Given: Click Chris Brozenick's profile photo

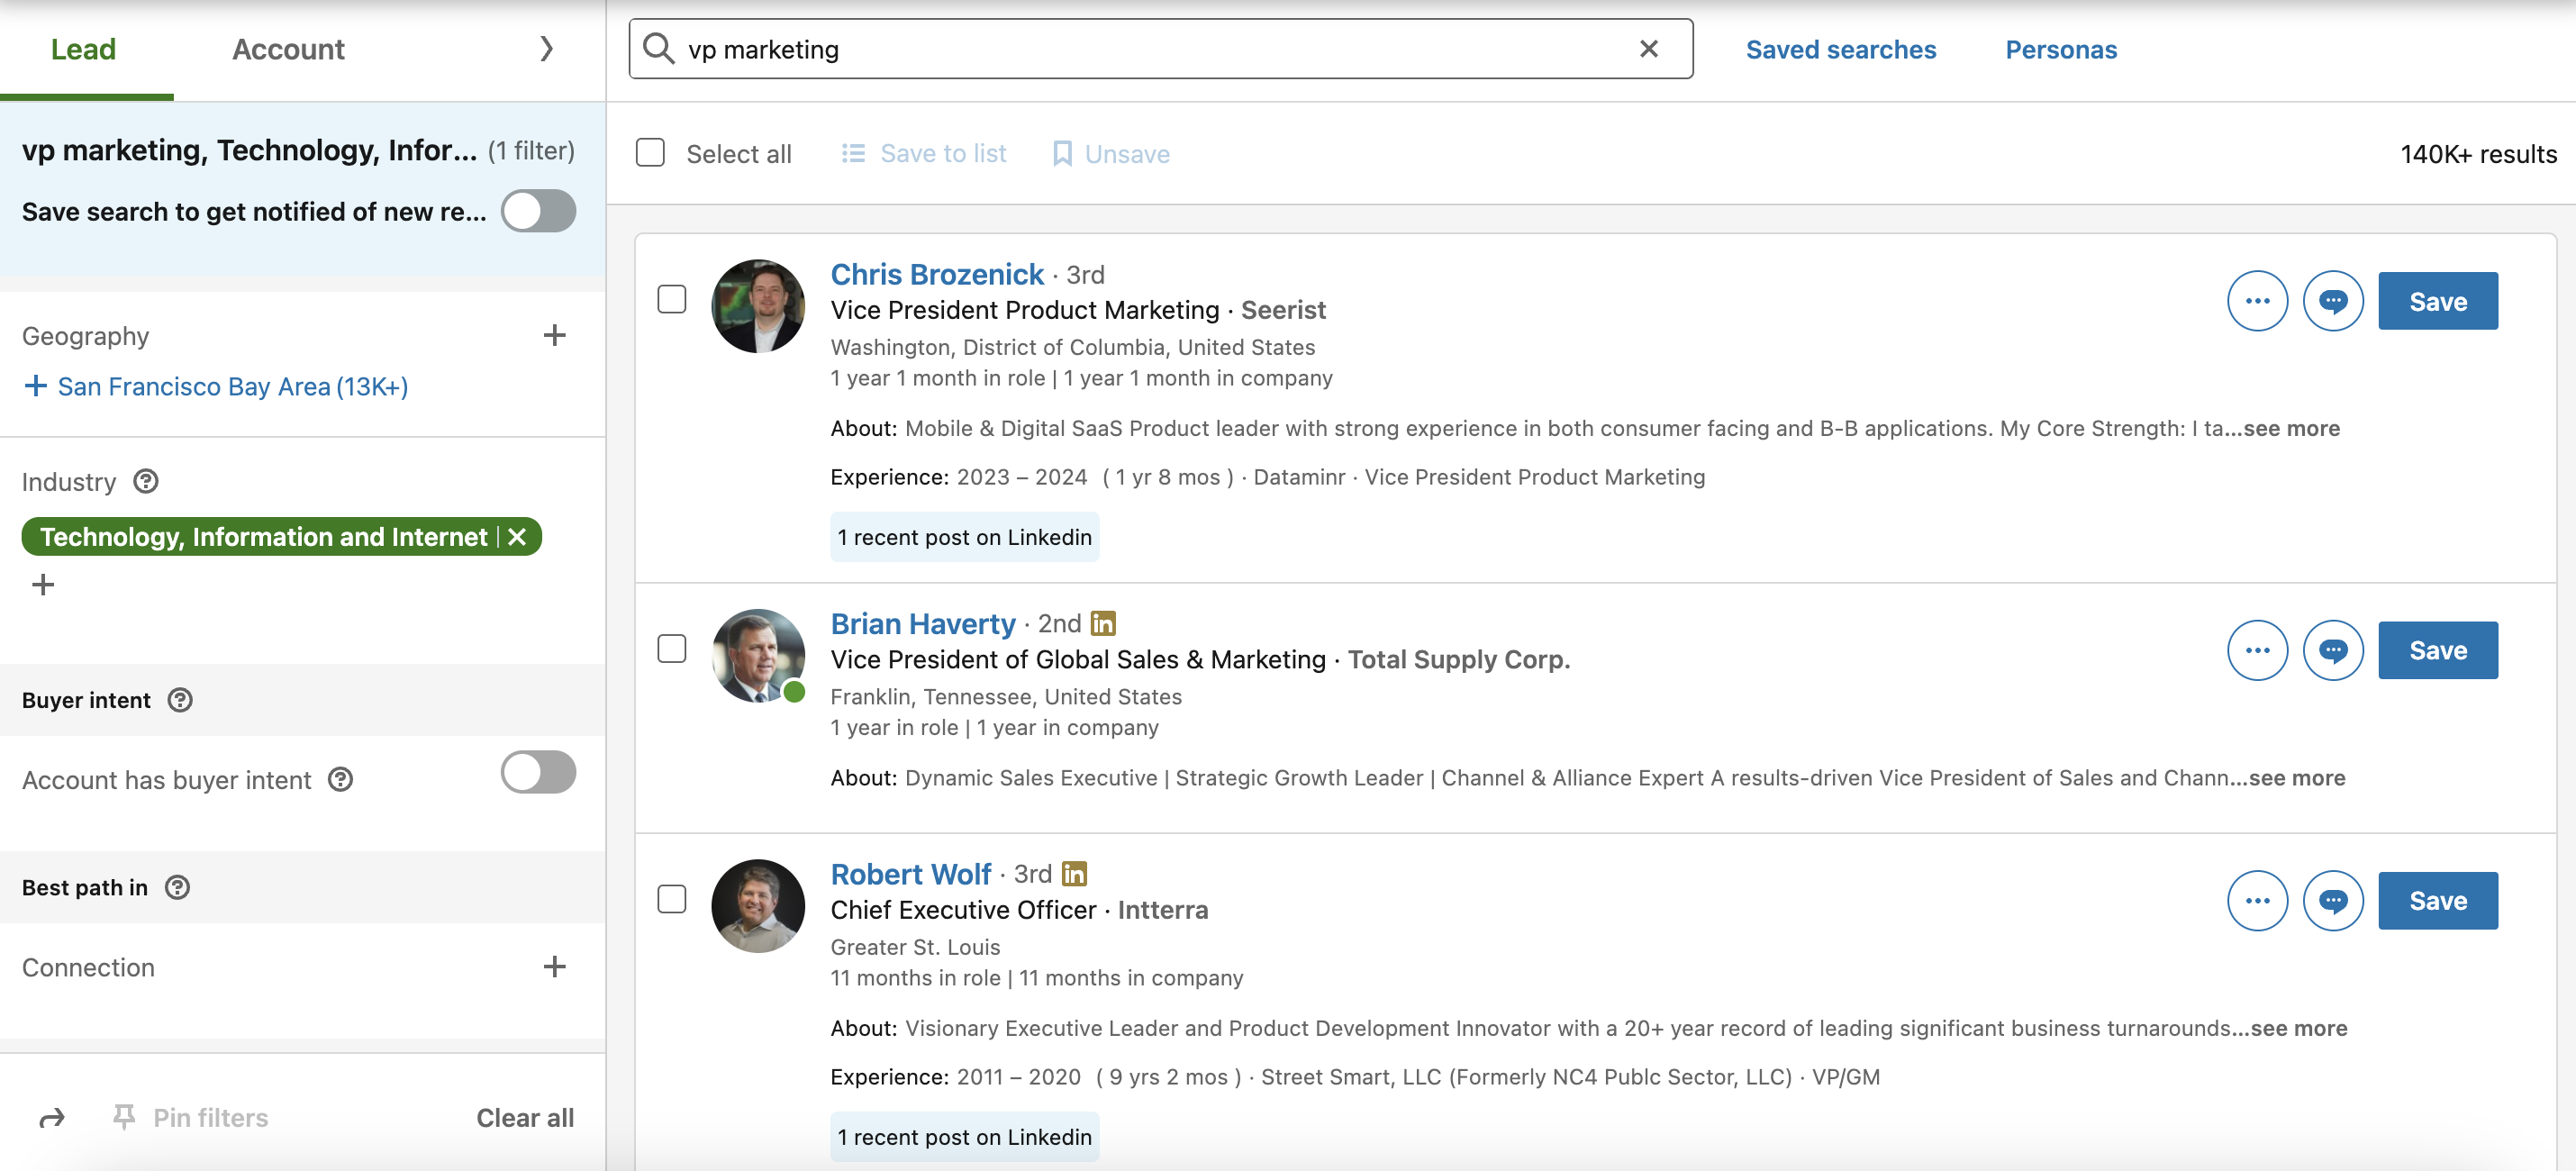Looking at the screenshot, I should coord(758,306).
